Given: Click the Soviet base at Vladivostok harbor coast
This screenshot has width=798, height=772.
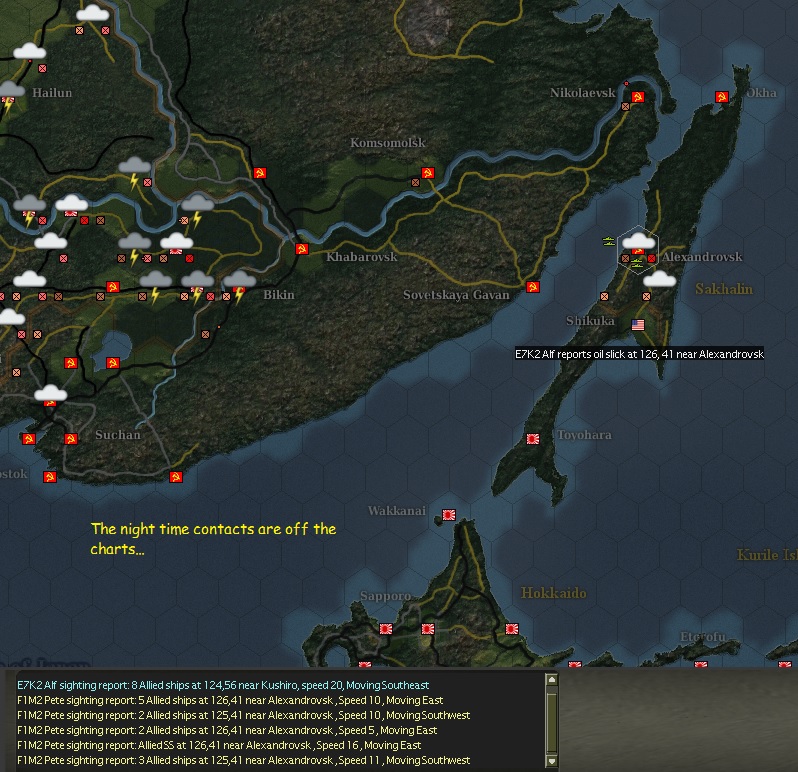Looking at the screenshot, I should click(x=50, y=477).
